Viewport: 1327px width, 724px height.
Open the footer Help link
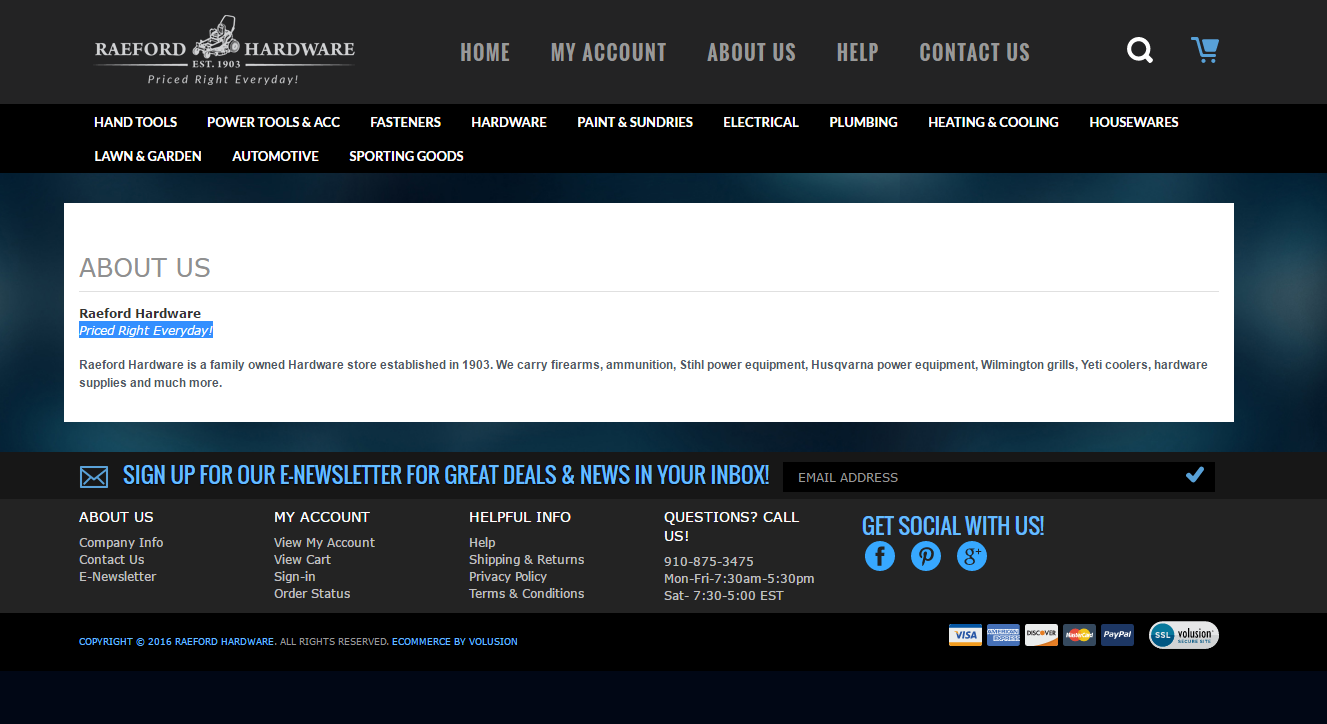coord(482,543)
